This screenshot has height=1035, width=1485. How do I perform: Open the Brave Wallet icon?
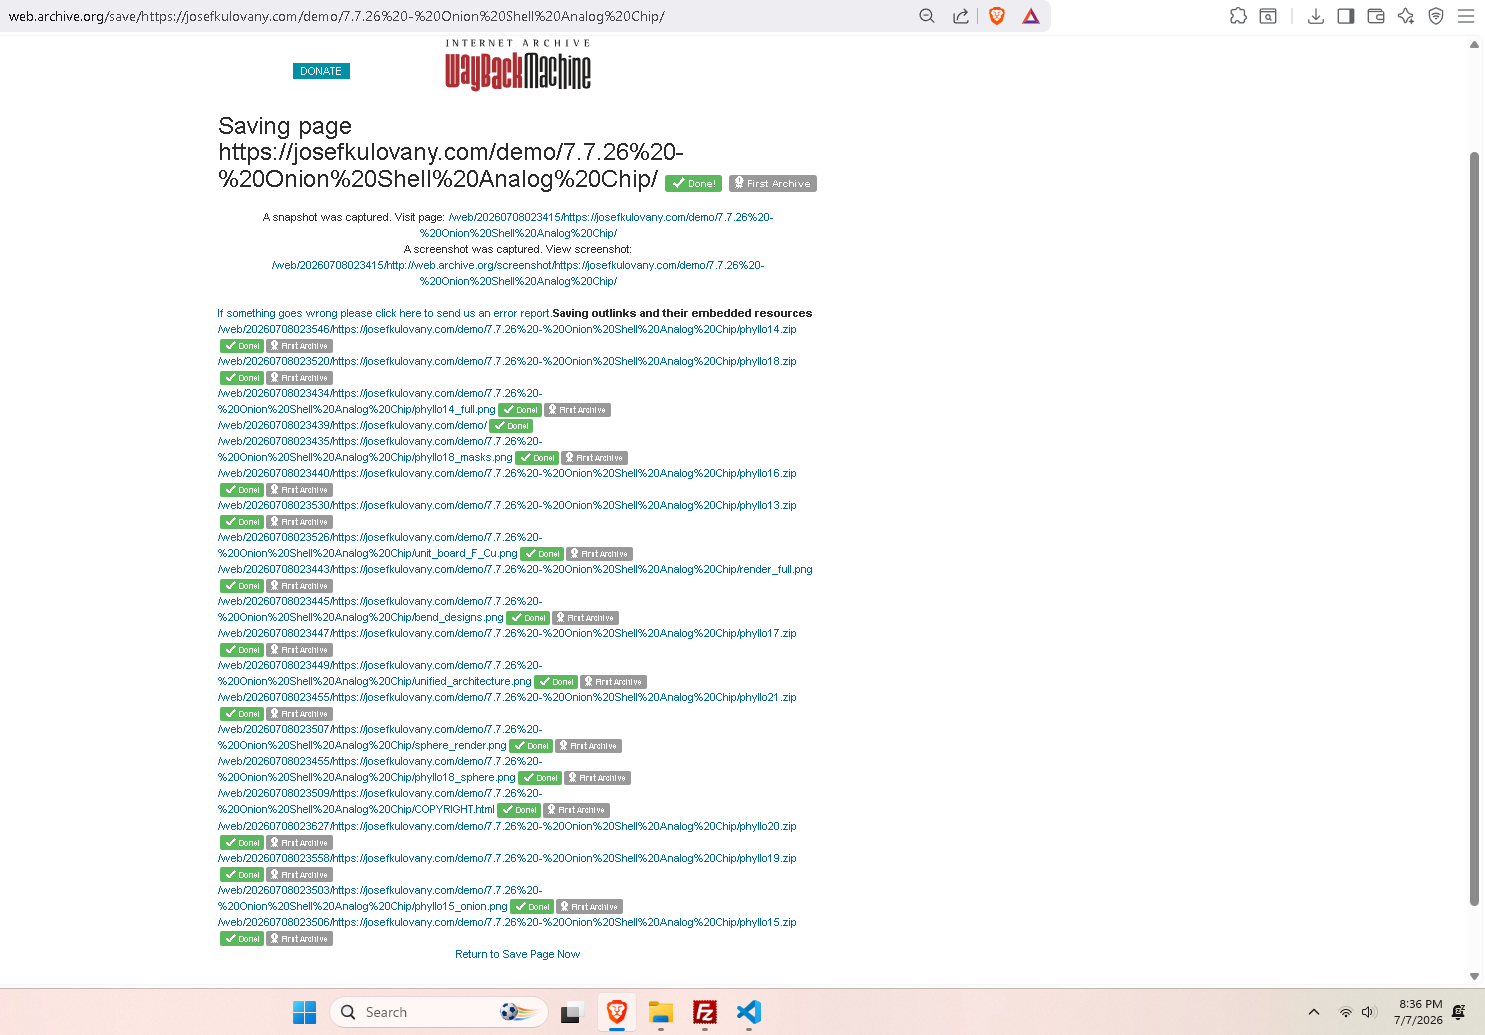[x=1376, y=16]
